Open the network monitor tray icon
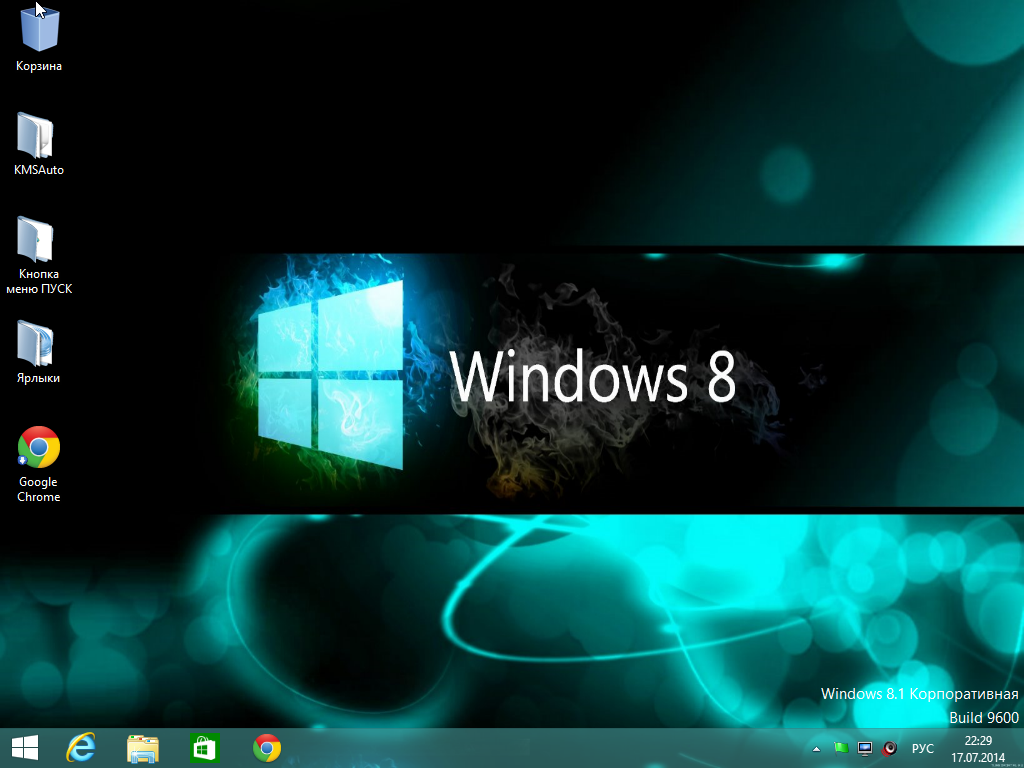Screen dimensions: 1024x768 point(865,748)
